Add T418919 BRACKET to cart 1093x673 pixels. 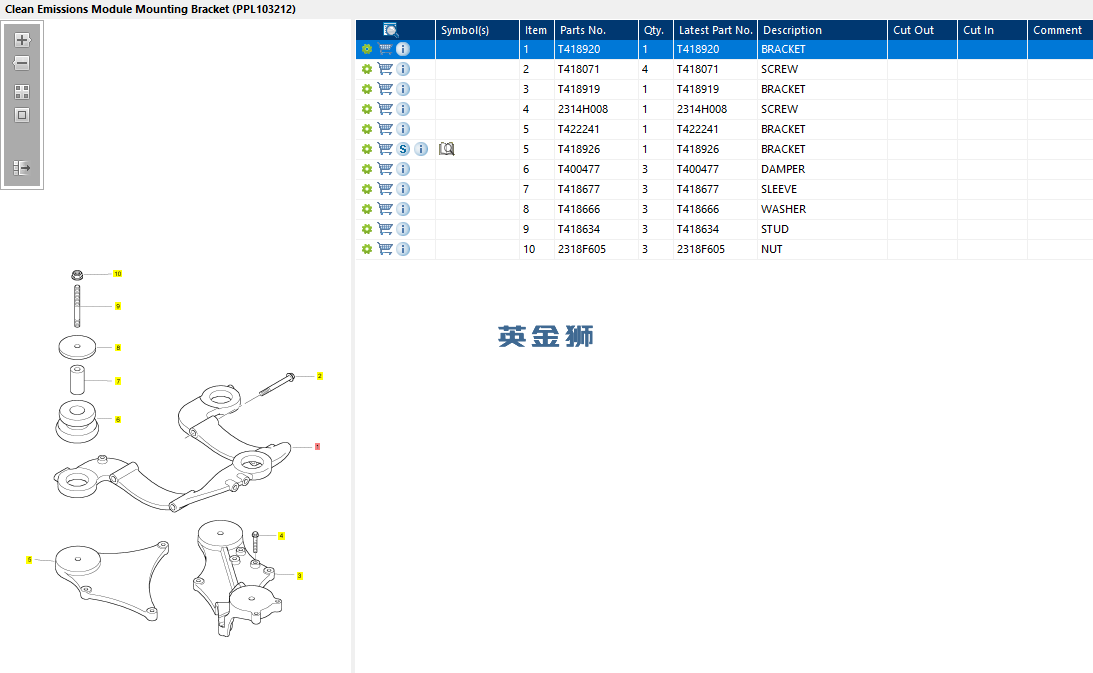point(385,89)
